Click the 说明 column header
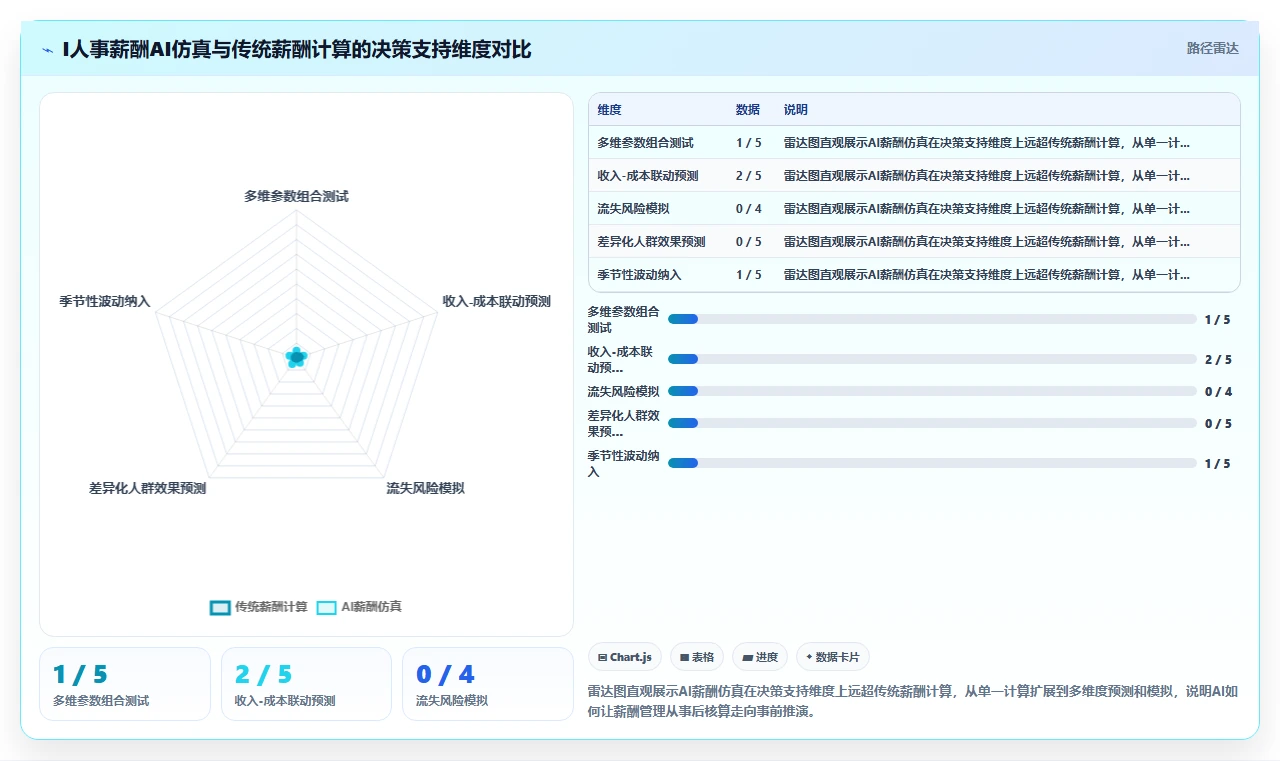Viewport: 1280px width, 761px height. (x=796, y=110)
